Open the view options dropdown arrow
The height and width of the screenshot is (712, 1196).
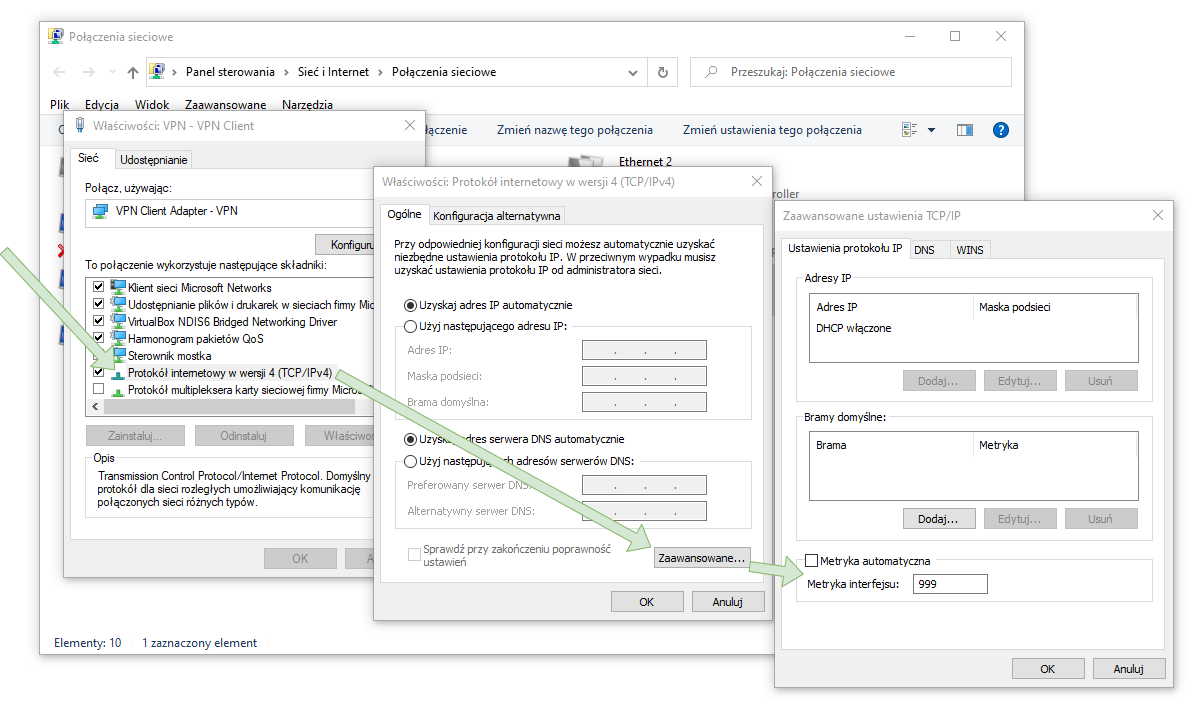click(x=932, y=130)
